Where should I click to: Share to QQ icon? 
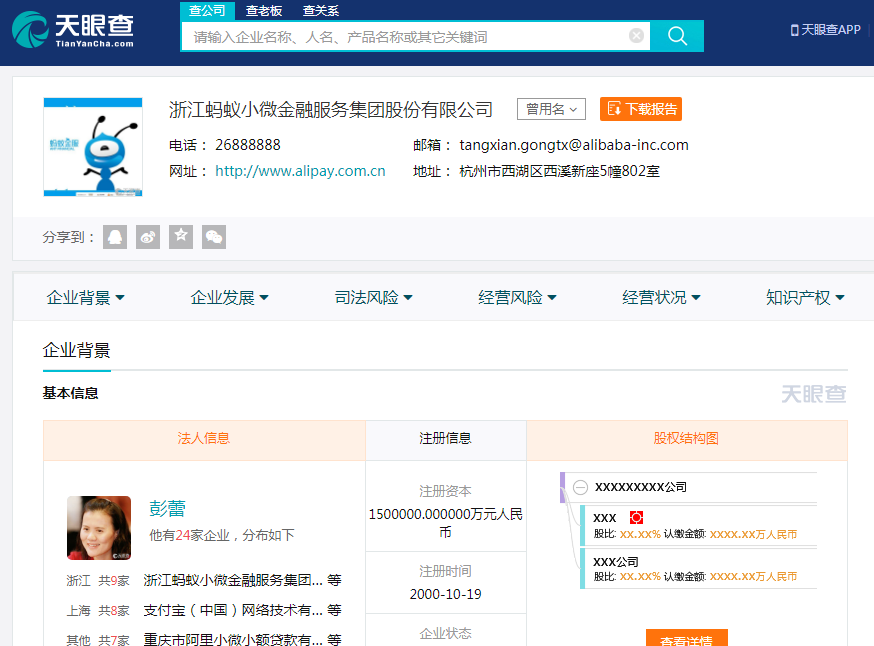[115, 237]
